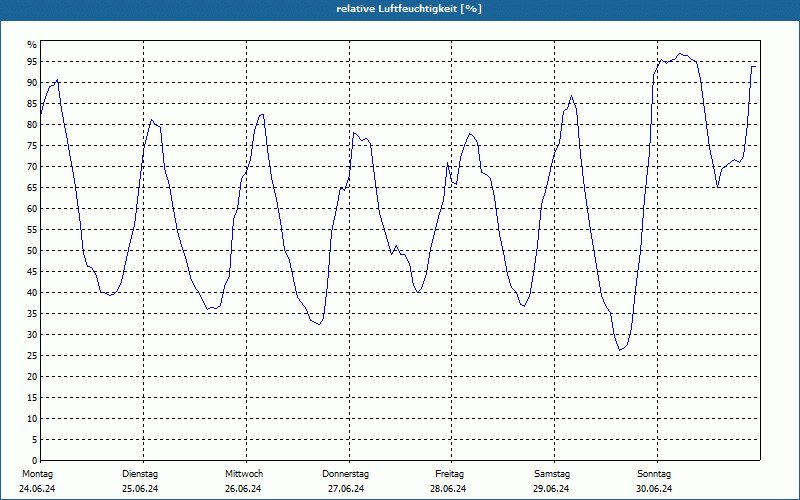Screen dimensions: 800x500
Task: Click the y-axis value 10
Action: (x=32, y=418)
